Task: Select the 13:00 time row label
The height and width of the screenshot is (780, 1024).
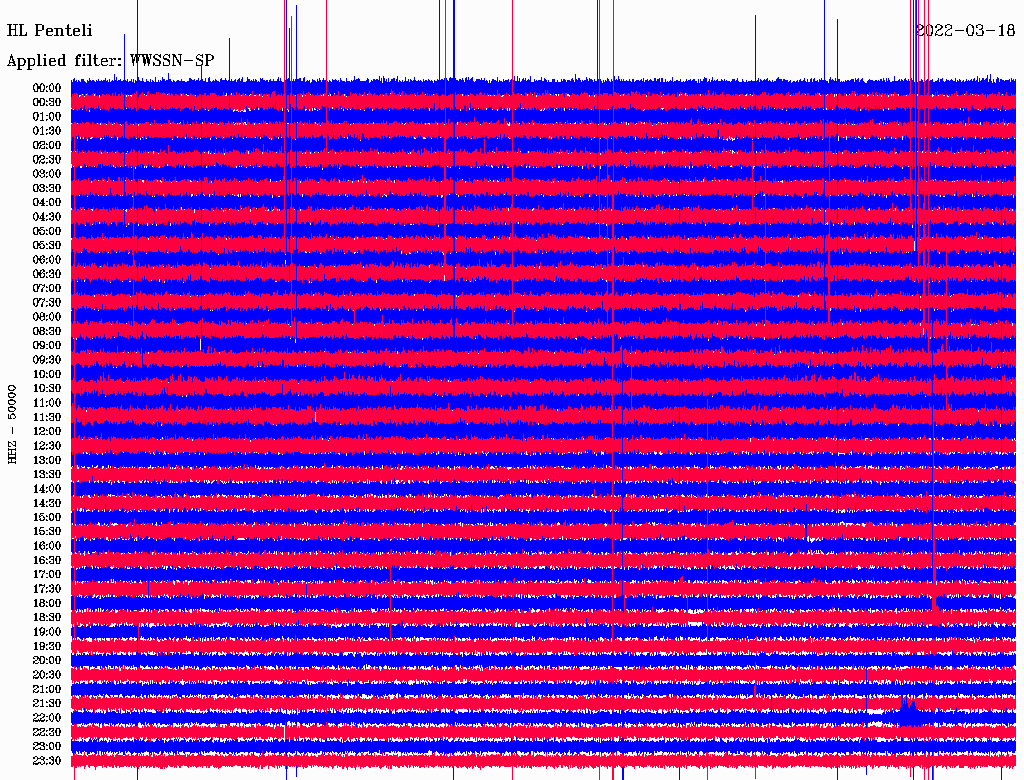Action: [47, 461]
